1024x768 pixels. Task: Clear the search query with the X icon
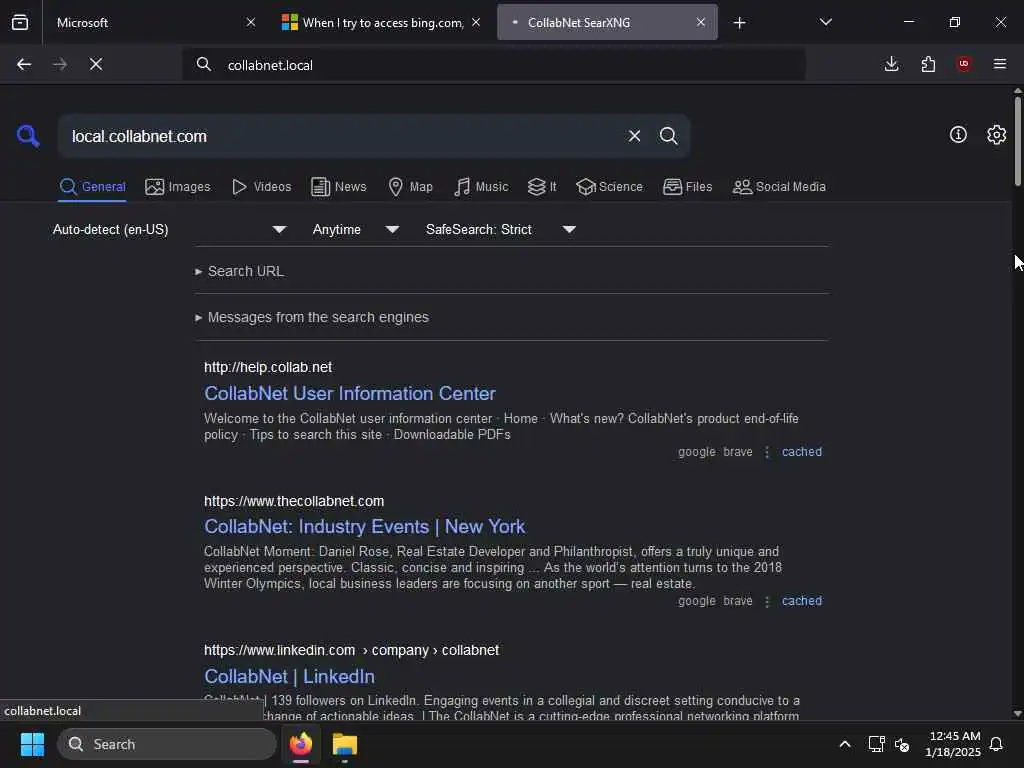click(634, 136)
